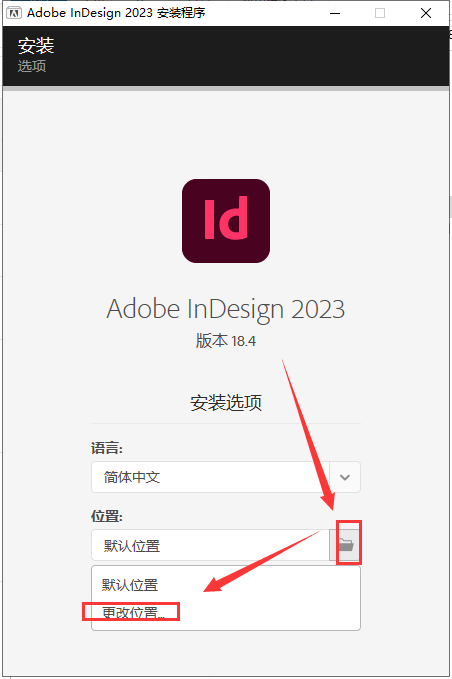Click the folder icon beside location field
The width and height of the screenshot is (452, 679).
pyautogui.click(x=345, y=544)
